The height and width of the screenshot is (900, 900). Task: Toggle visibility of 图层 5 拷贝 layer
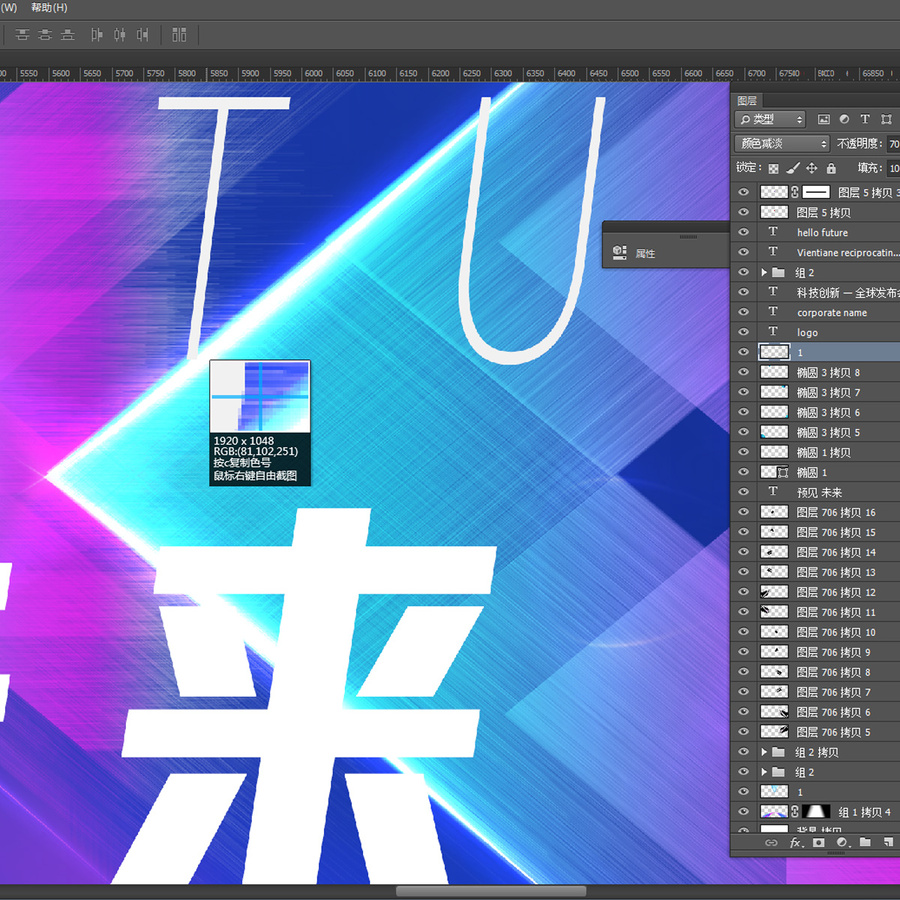click(744, 212)
